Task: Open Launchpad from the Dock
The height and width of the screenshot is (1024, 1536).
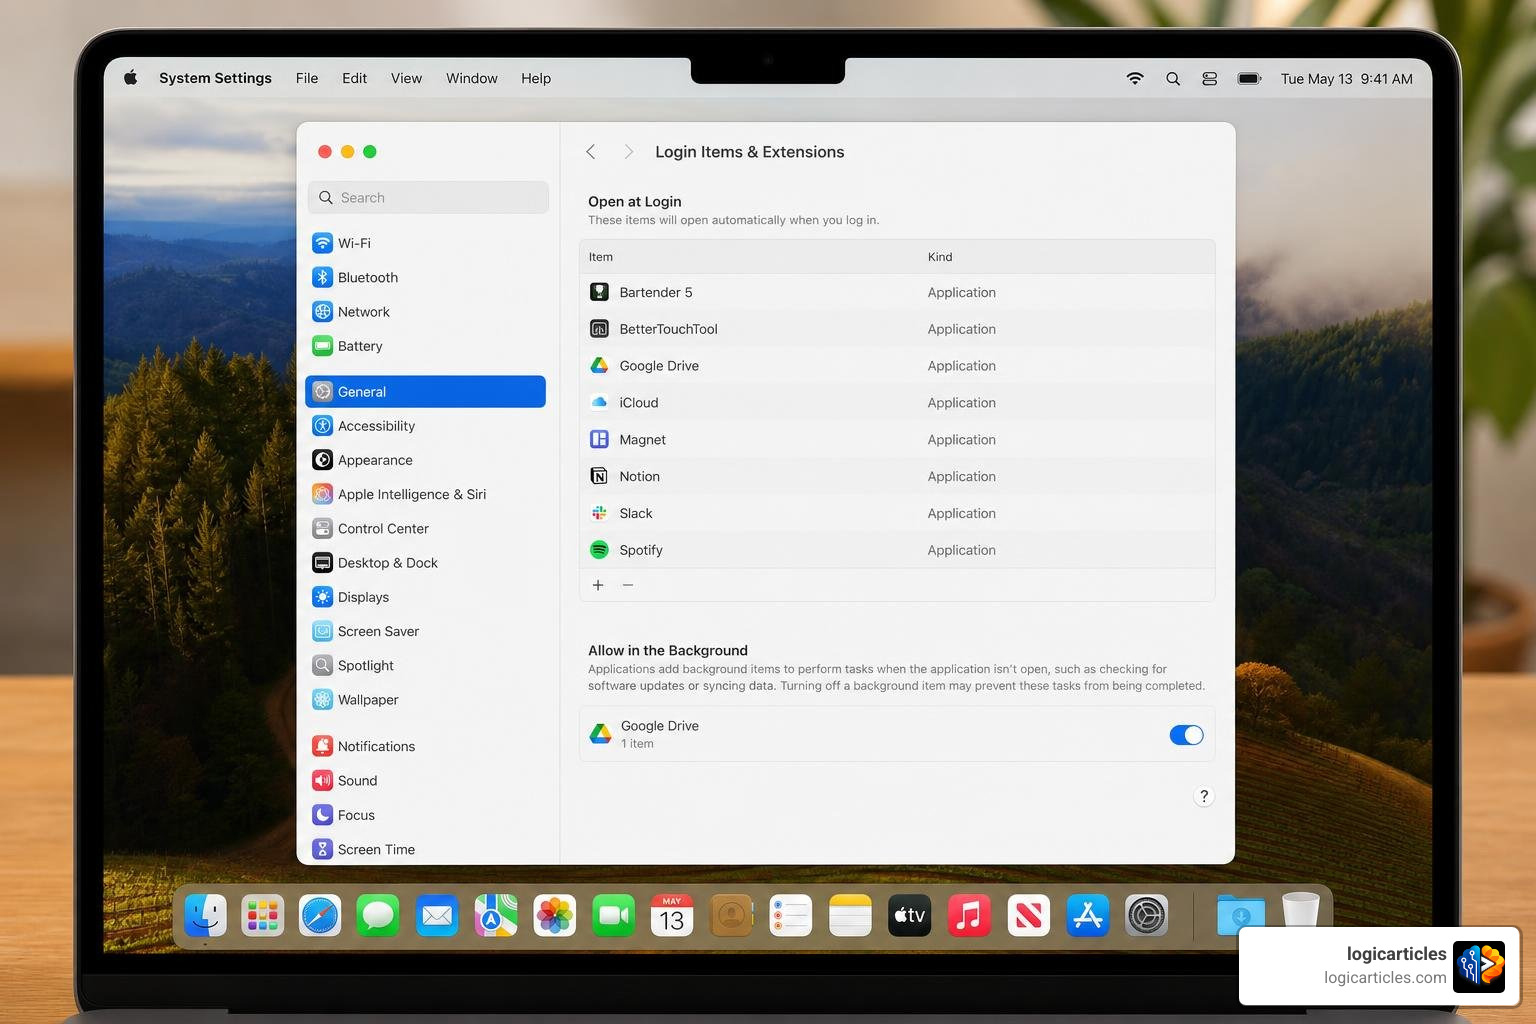Action: pyautogui.click(x=263, y=915)
